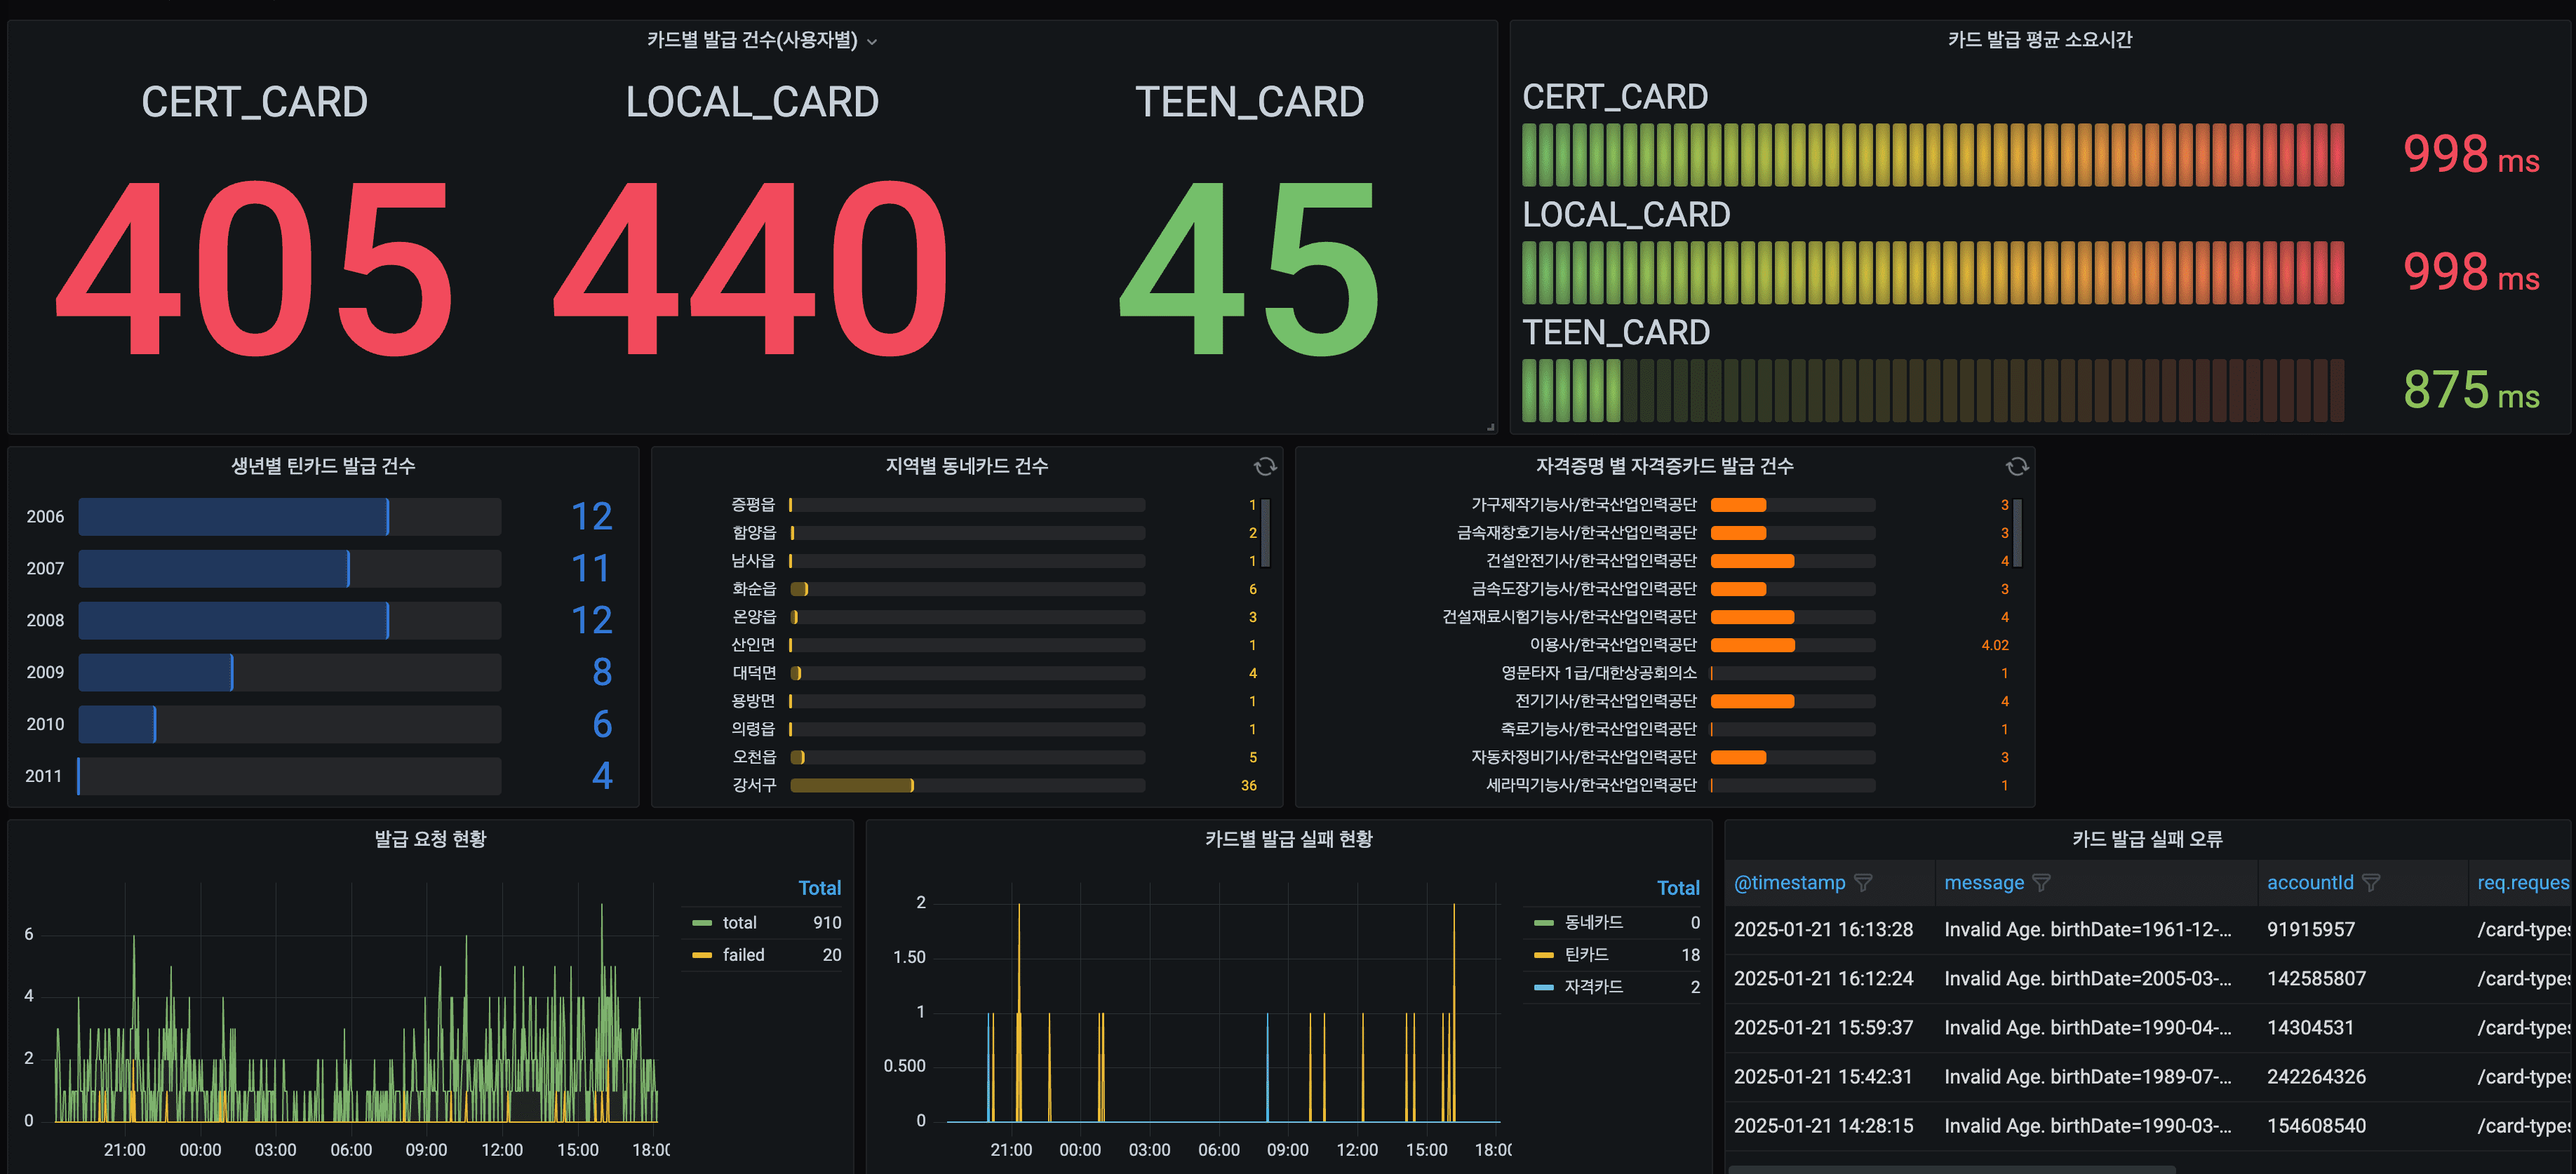This screenshot has height=1174, width=2576.
Task: Refresh the 지역별 동네카드 건수 panel
Action: [1264, 466]
